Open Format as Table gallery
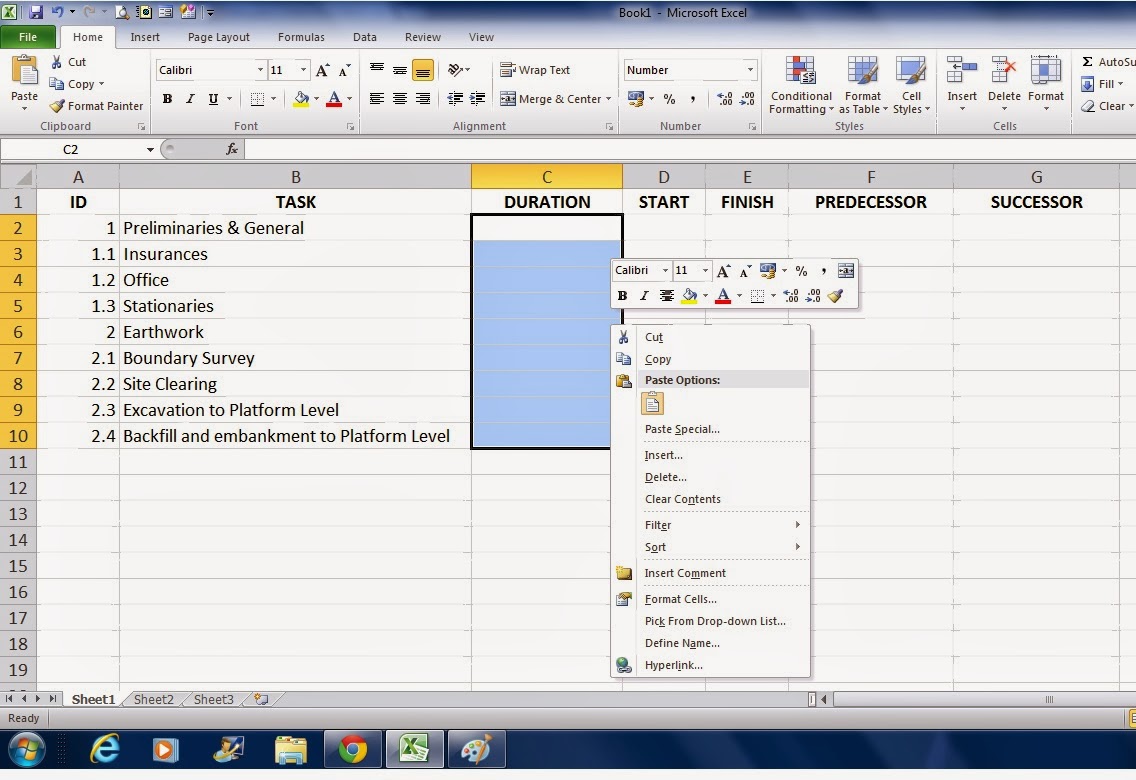Viewport: 1136px width, 780px height. [x=863, y=85]
